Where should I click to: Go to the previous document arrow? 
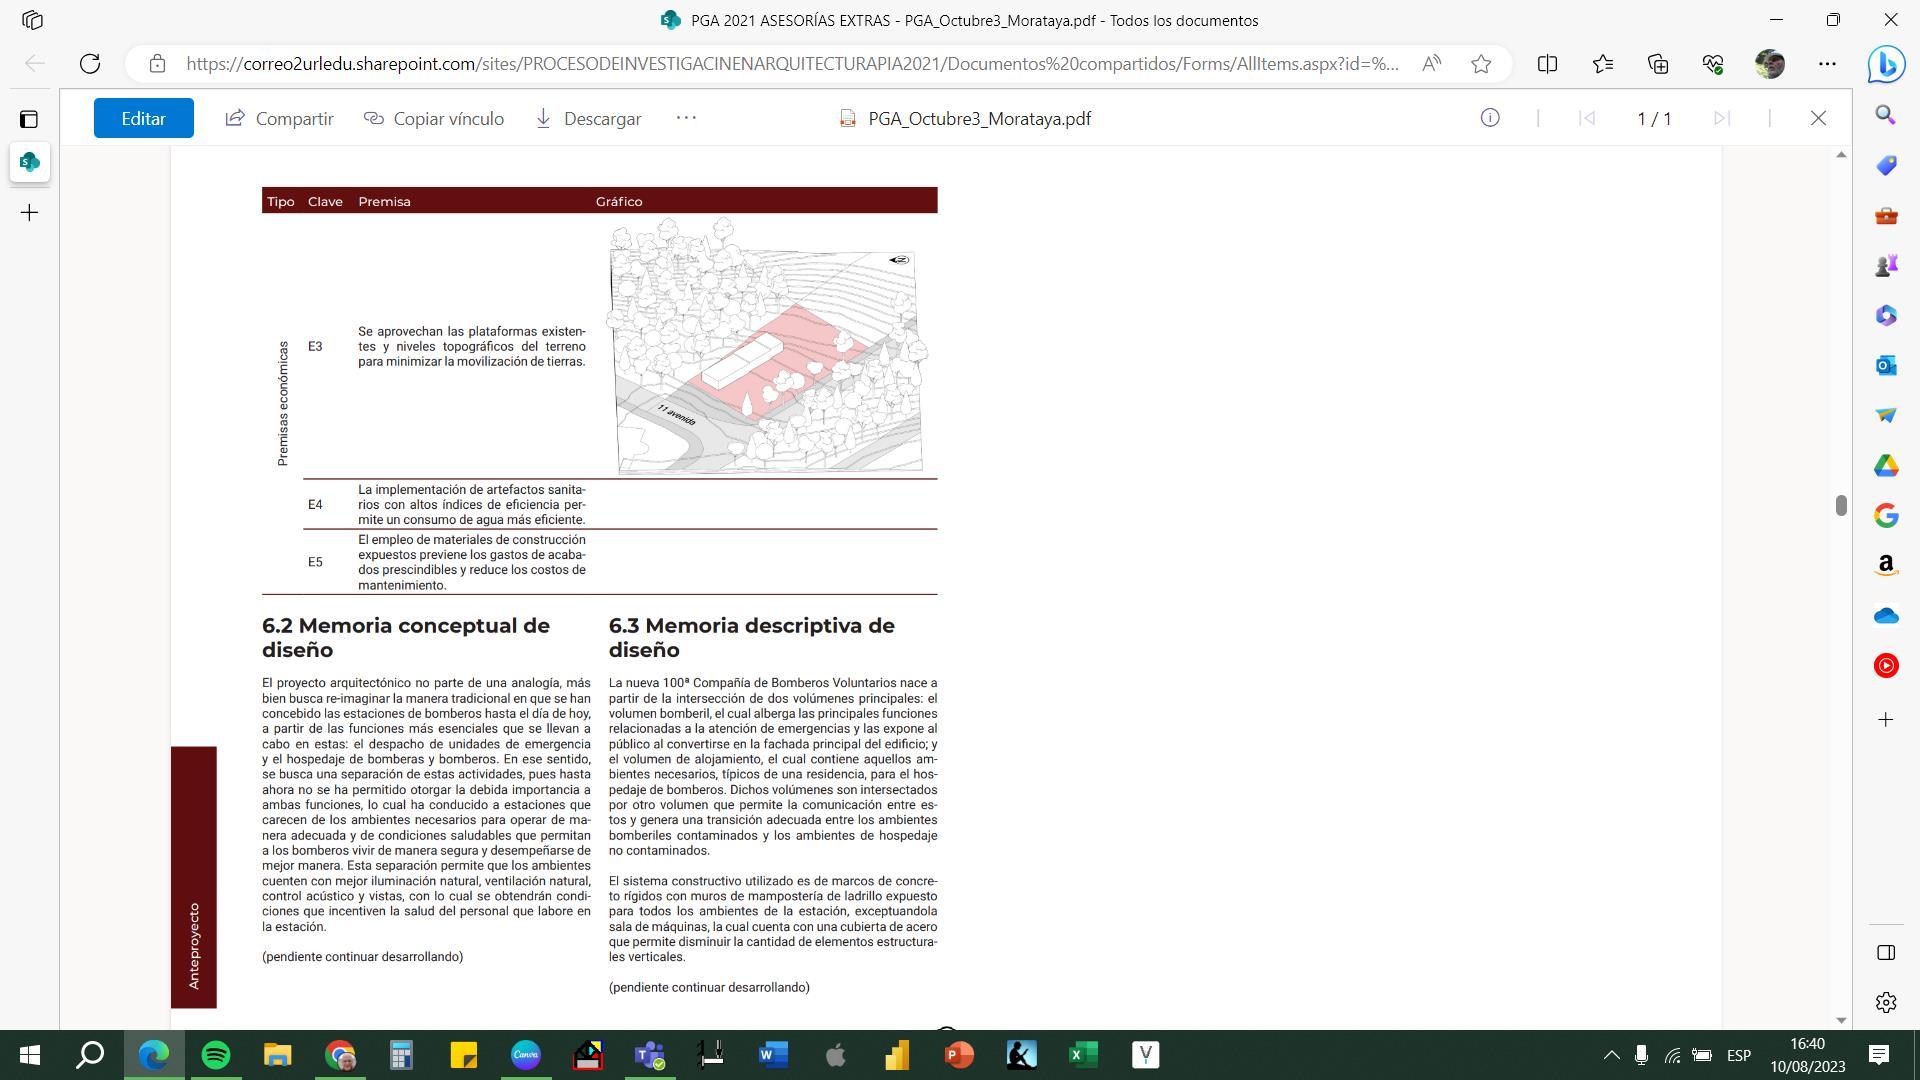click(x=1586, y=118)
